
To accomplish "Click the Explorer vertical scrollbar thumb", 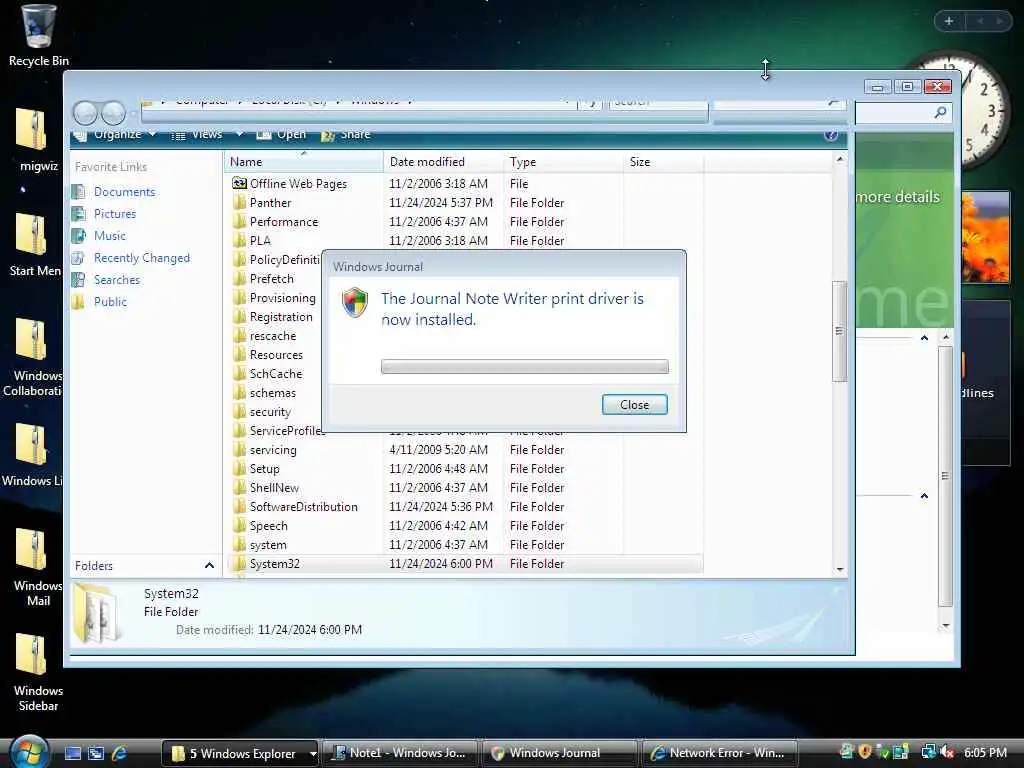I will pyautogui.click(x=840, y=331).
